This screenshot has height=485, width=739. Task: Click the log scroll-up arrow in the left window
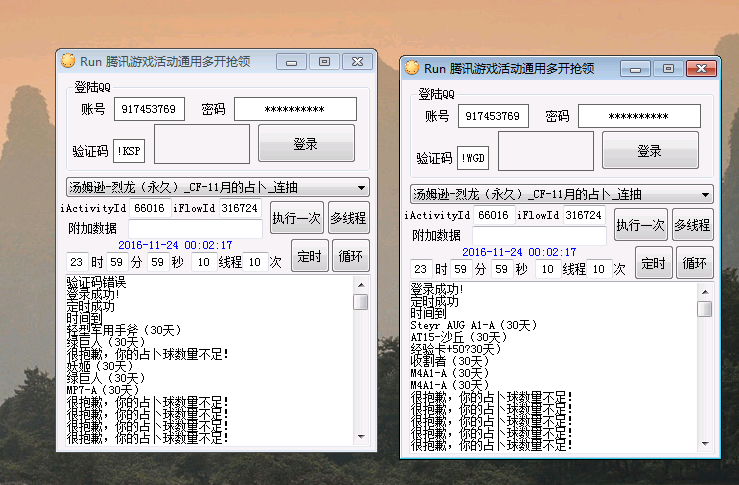[x=361, y=285]
